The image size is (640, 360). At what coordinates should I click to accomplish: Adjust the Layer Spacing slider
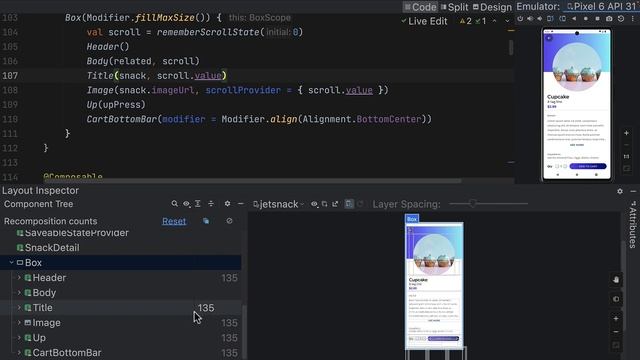(x=488, y=204)
